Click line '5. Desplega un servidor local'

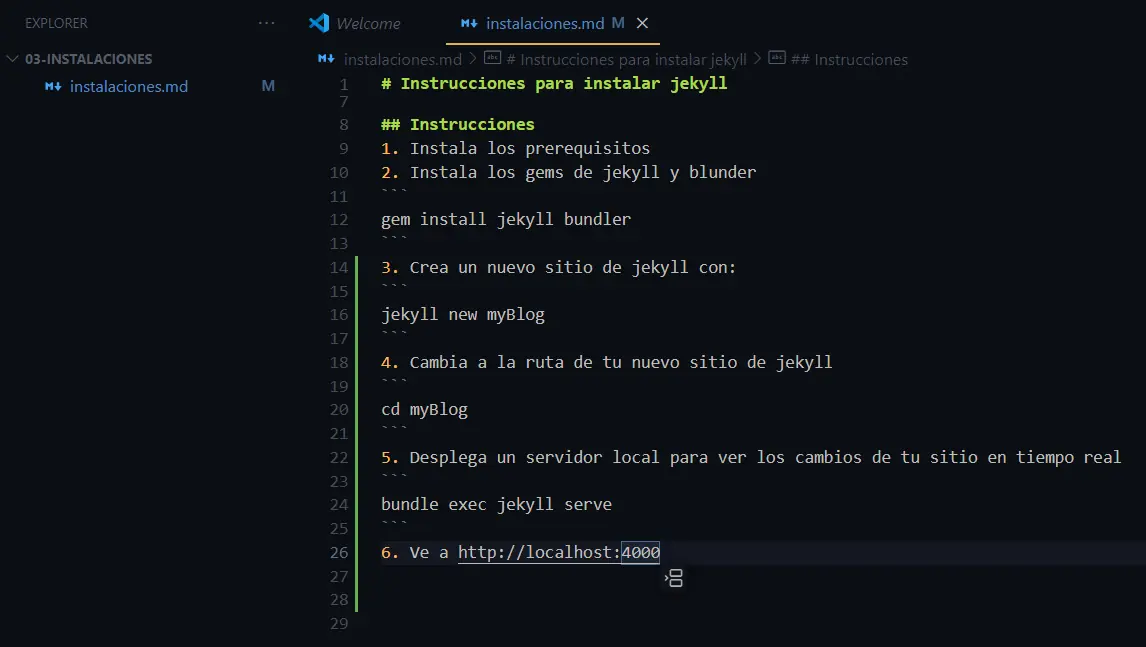click(x=751, y=458)
